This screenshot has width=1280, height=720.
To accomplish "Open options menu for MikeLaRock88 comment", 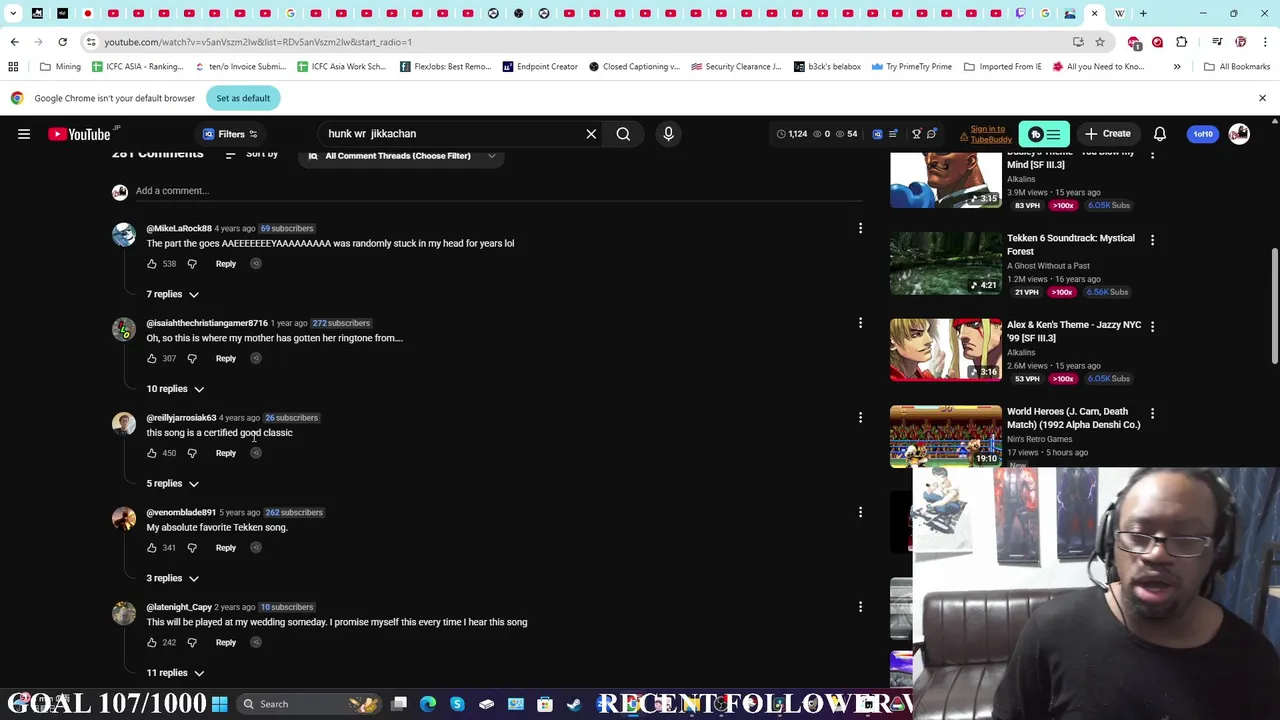I will coord(860,229).
